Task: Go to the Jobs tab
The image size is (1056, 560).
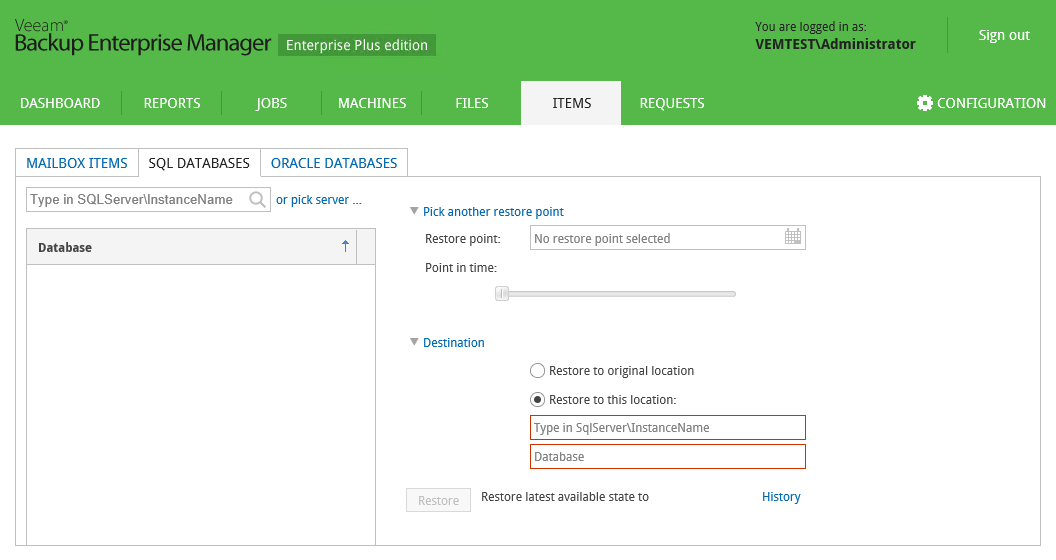Action: (x=271, y=103)
